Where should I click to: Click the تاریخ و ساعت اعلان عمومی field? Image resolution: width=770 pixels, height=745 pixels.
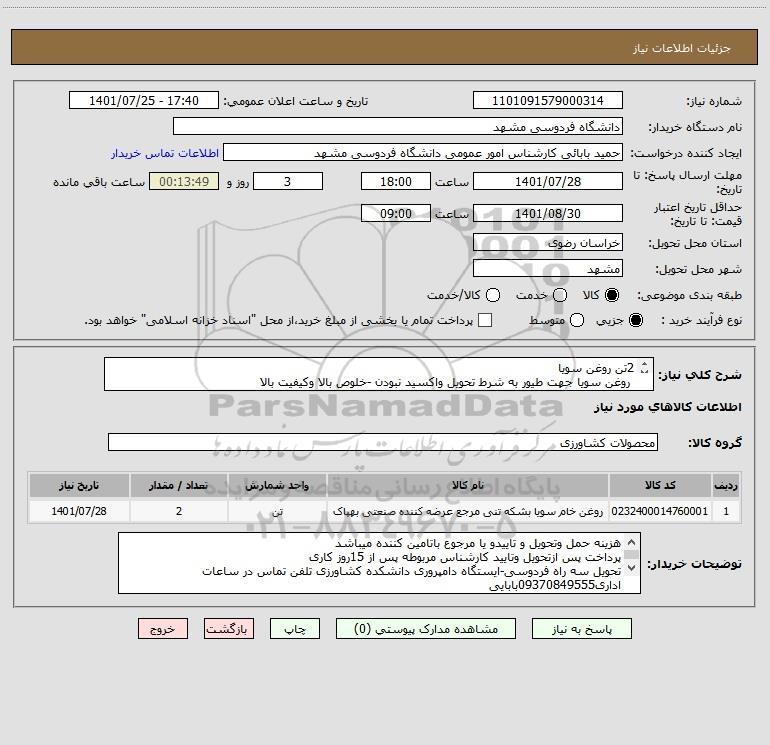tap(144, 100)
